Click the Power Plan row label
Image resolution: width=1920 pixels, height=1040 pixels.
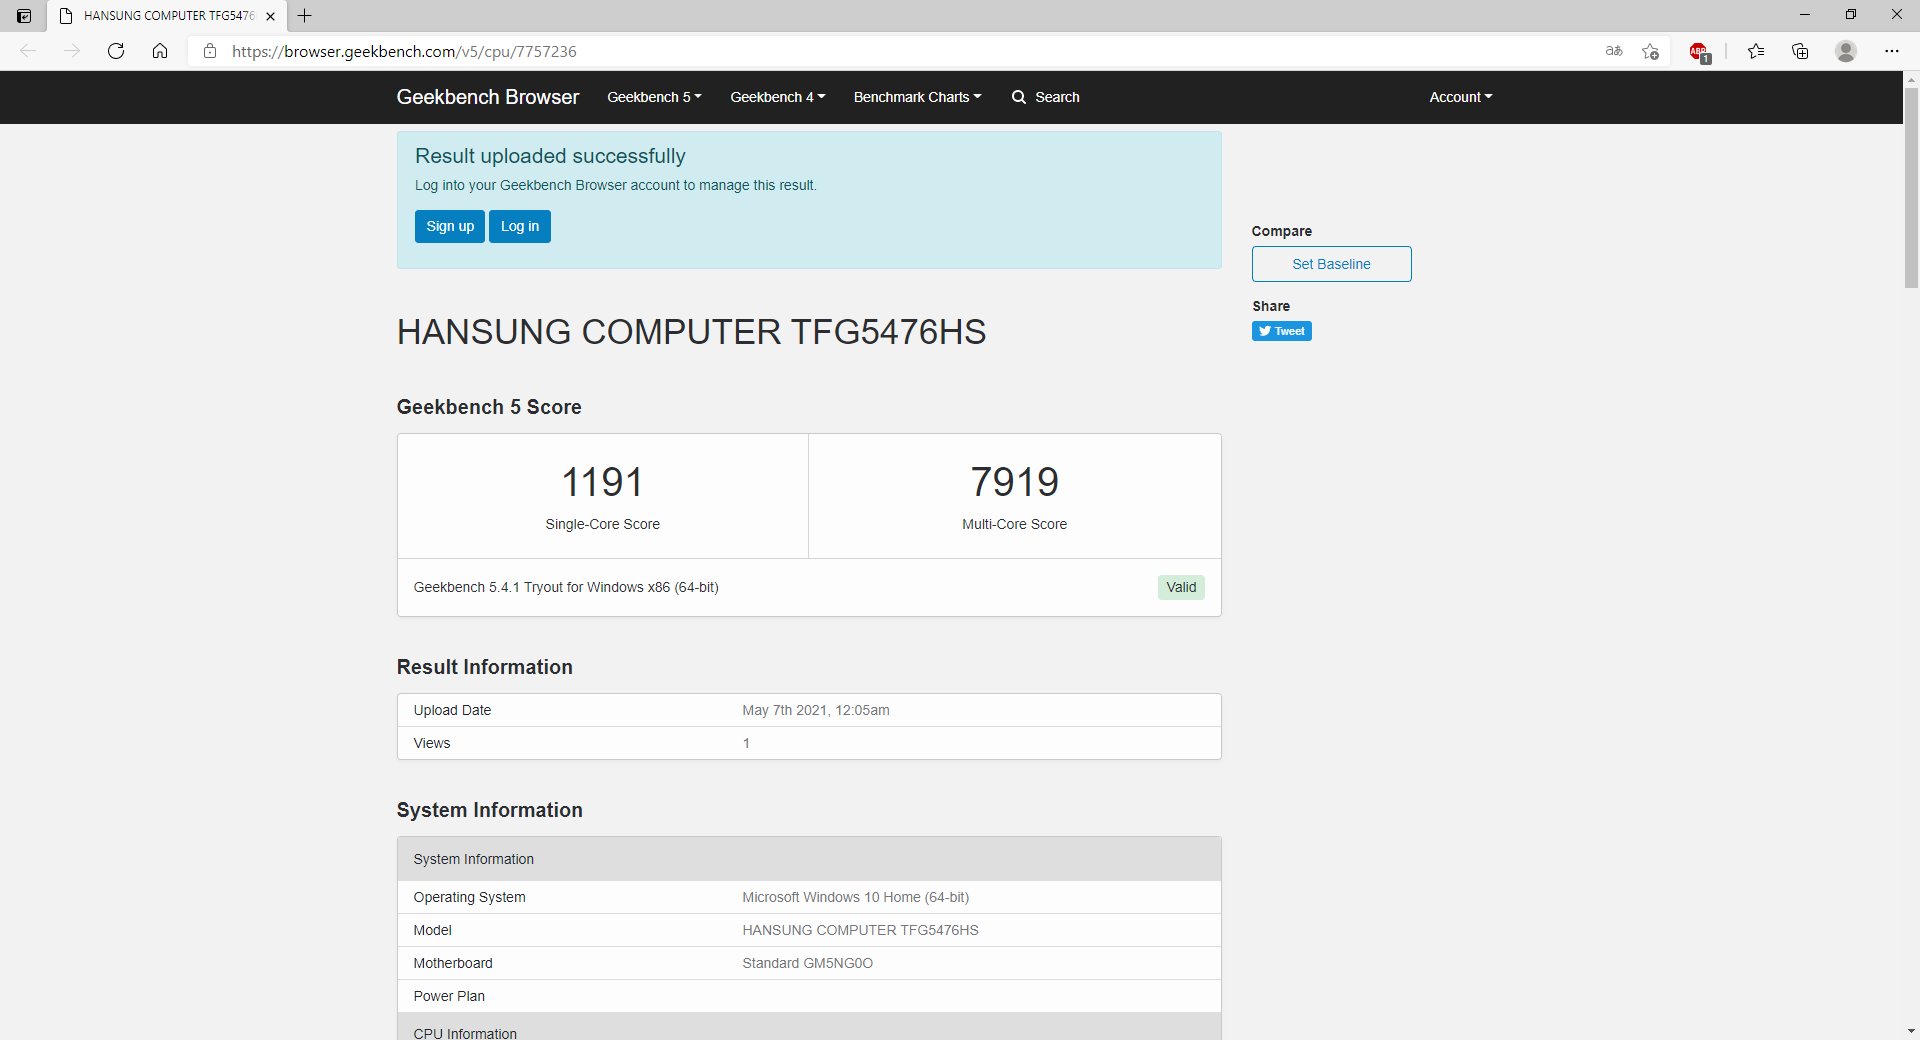449,996
